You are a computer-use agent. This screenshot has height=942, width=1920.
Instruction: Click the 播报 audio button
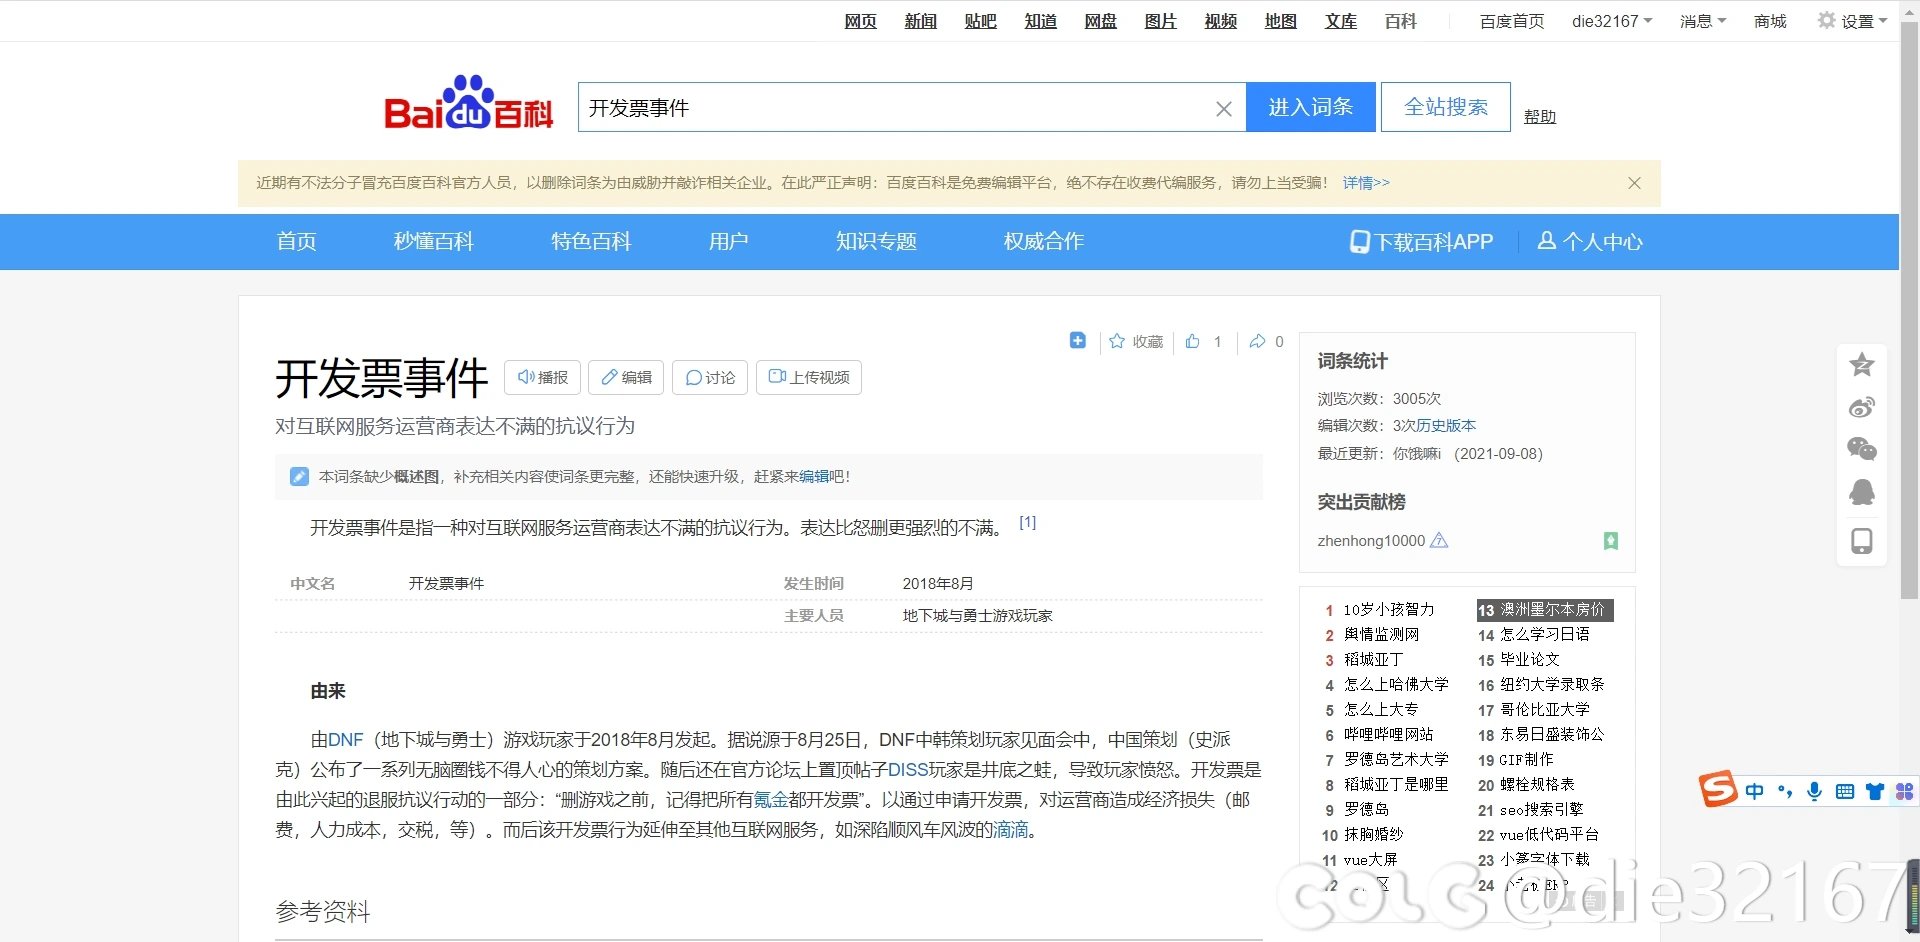click(x=542, y=377)
